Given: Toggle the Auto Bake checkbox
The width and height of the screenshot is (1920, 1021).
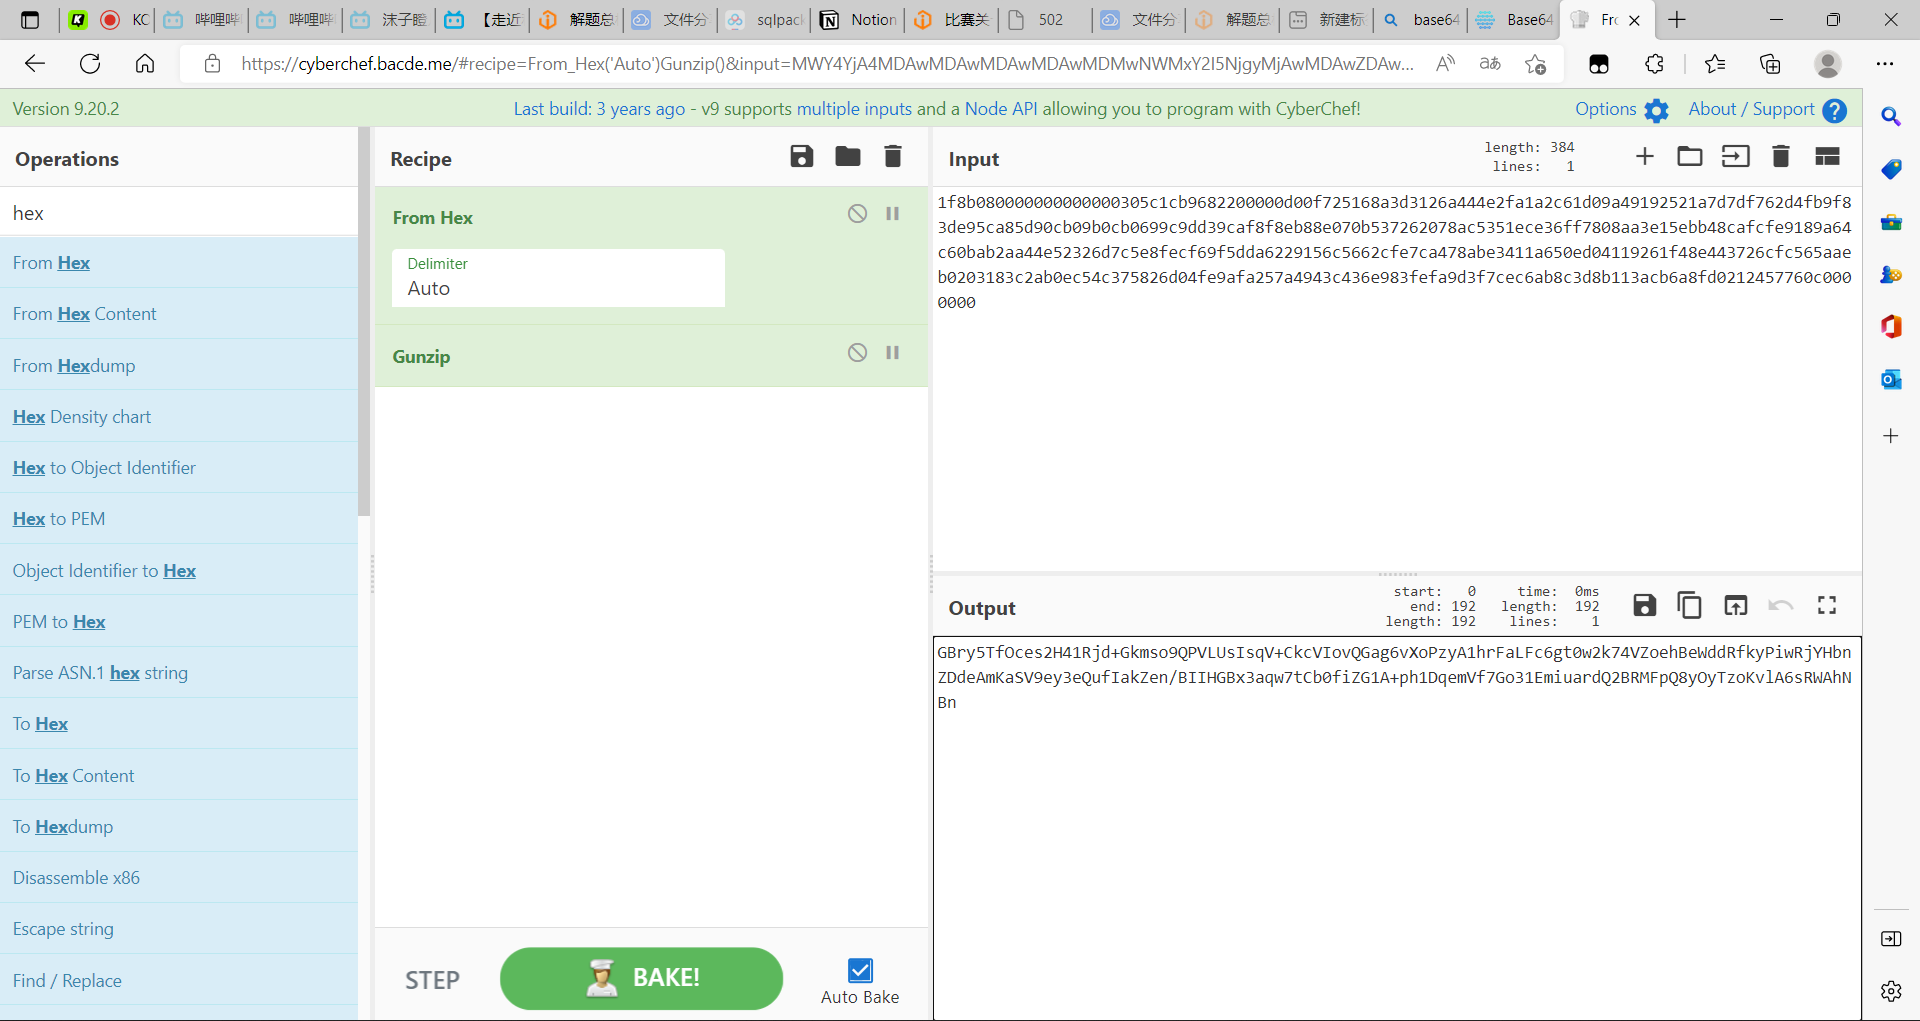Looking at the screenshot, I should point(860,970).
